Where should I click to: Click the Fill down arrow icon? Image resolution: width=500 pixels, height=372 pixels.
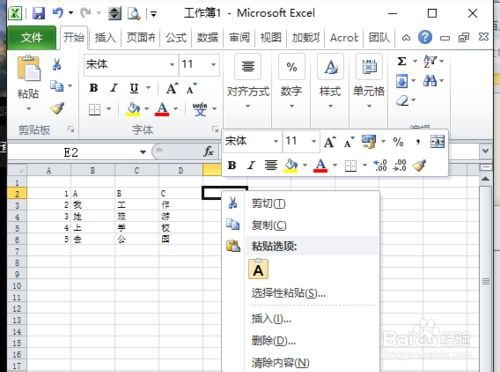pos(402,81)
